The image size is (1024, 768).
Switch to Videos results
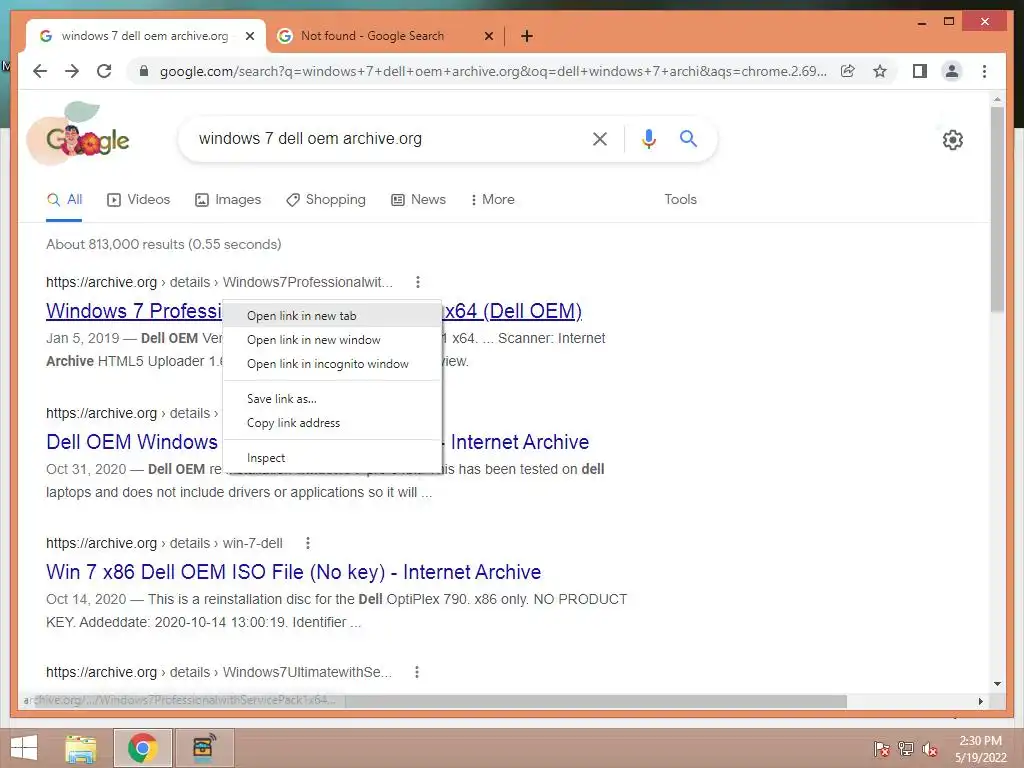138,200
